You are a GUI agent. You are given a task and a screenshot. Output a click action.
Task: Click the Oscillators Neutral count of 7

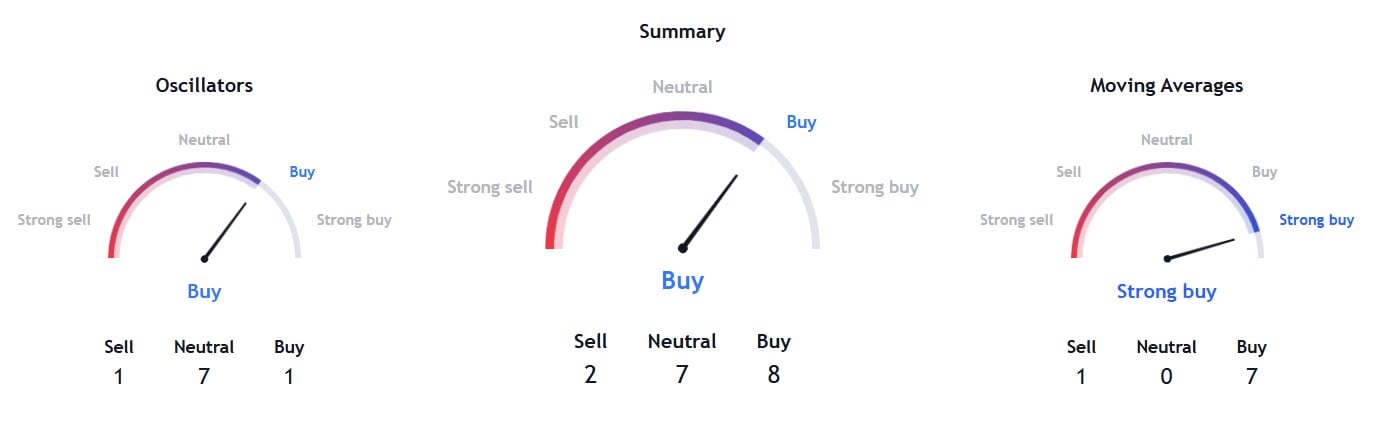(x=204, y=377)
